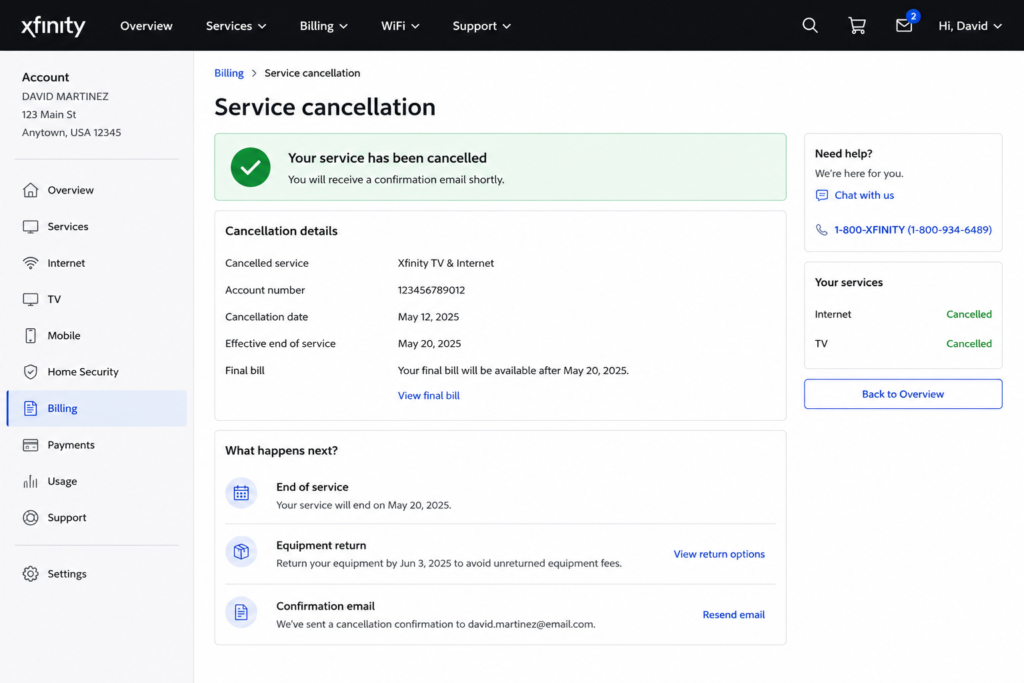Open the View final bill link

tap(428, 396)
